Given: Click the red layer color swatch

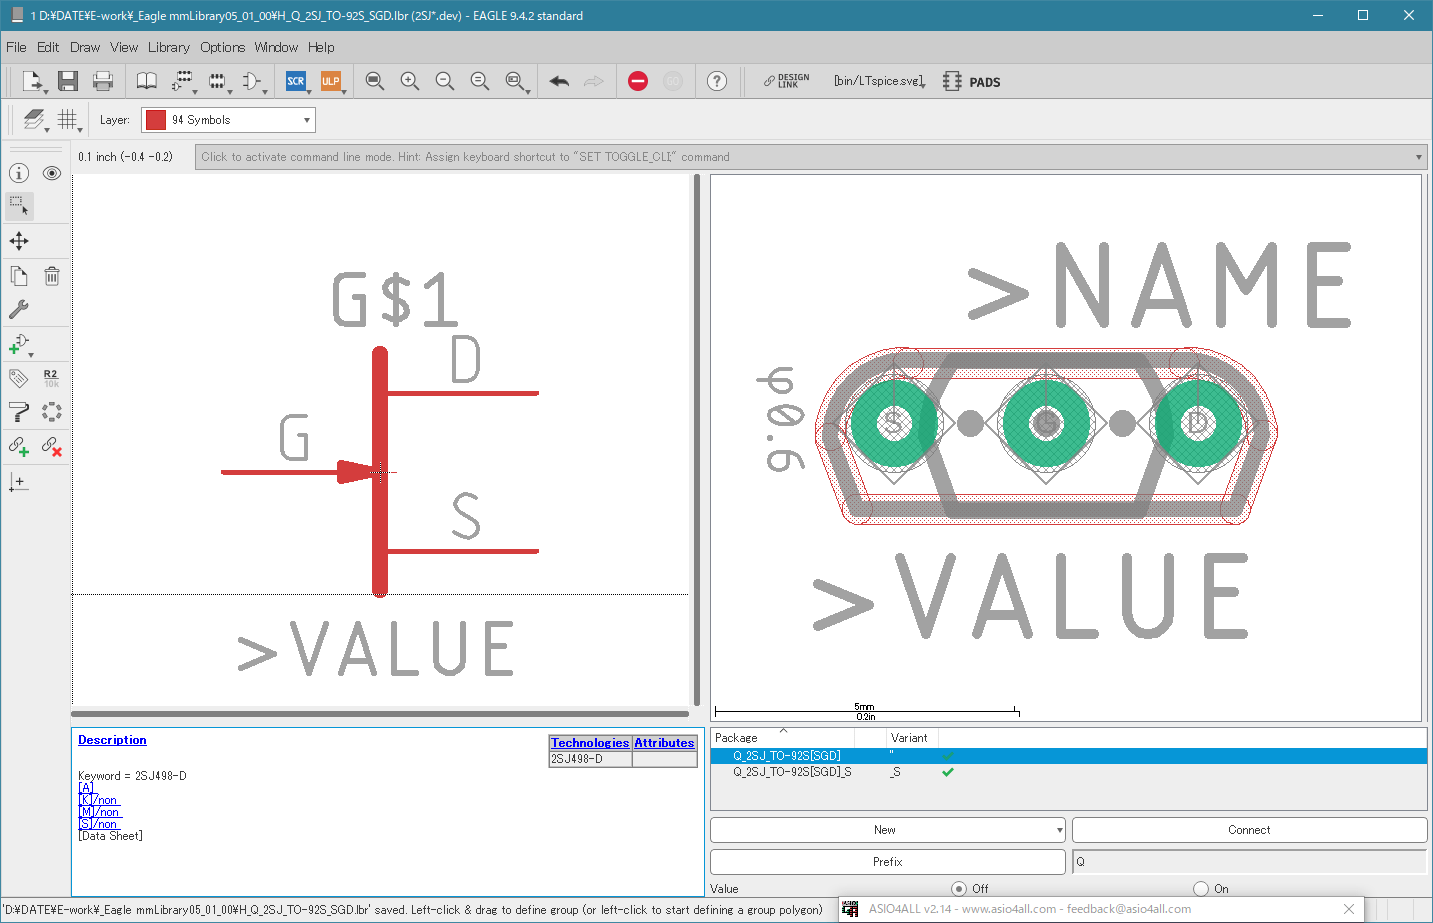Looking at the screenshot, I should coord(156,120).
